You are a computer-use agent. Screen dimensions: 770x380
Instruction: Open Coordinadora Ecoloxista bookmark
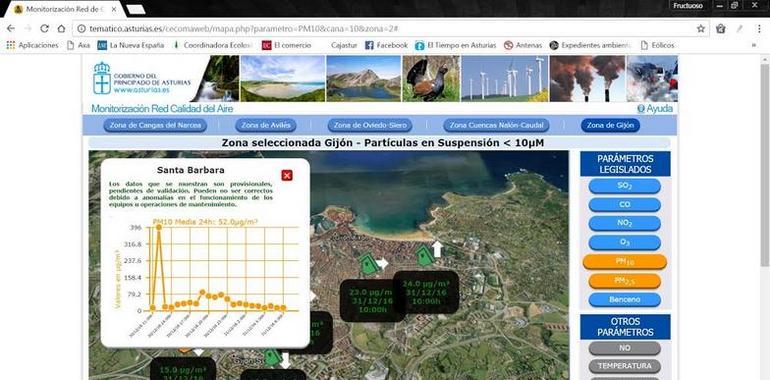(x=212, y=45)
